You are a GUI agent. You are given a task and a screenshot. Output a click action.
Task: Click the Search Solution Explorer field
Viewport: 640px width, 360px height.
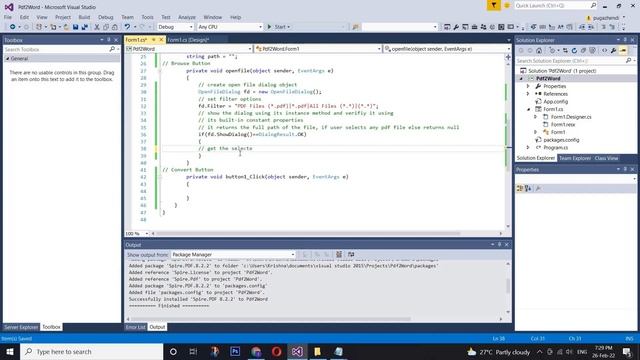coord(576,61)
